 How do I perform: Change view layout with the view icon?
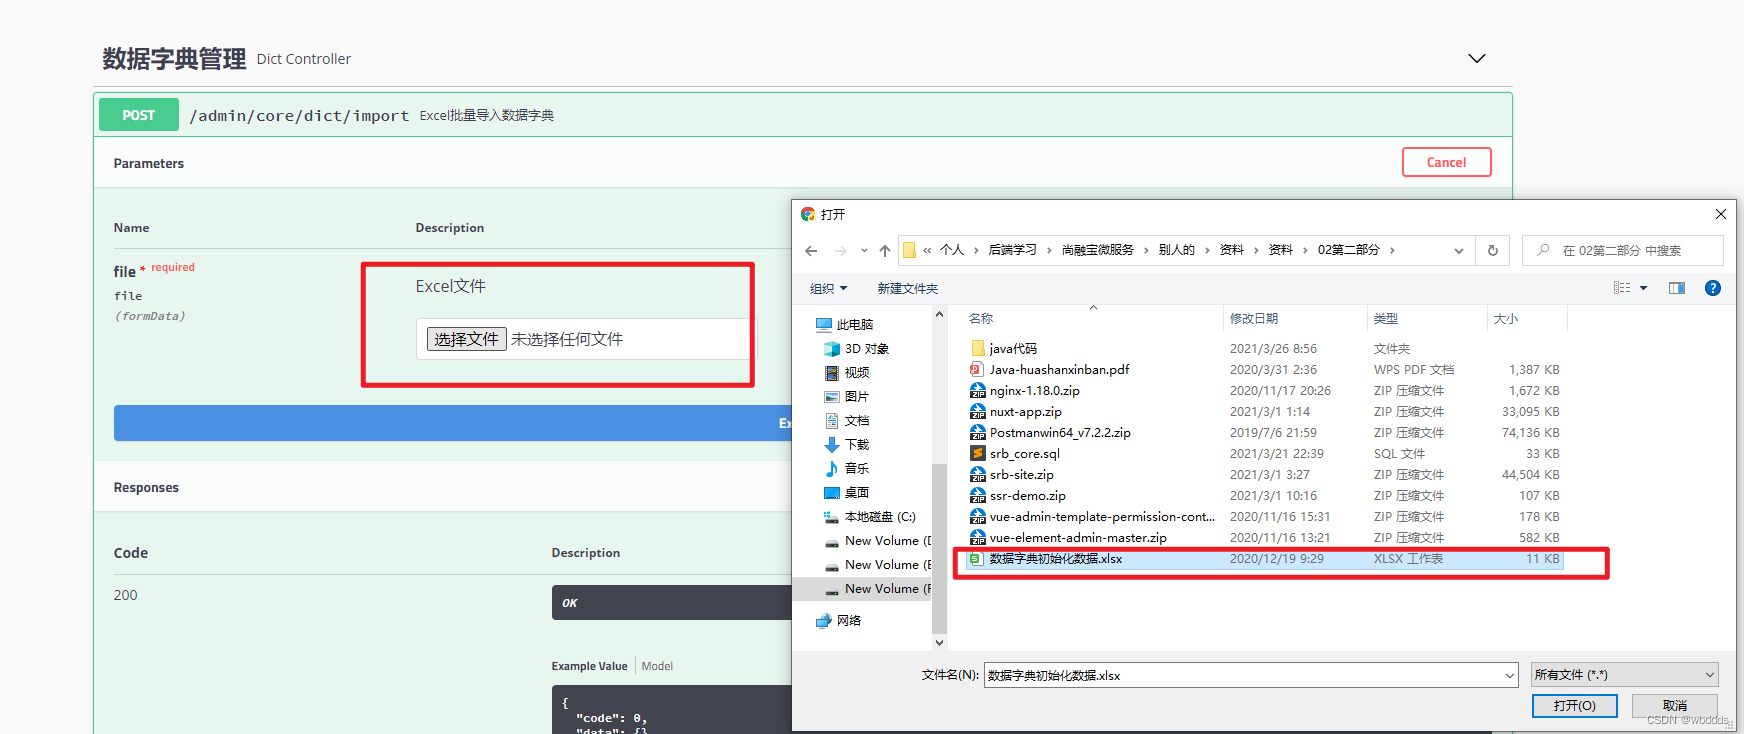click(1622, 288)
